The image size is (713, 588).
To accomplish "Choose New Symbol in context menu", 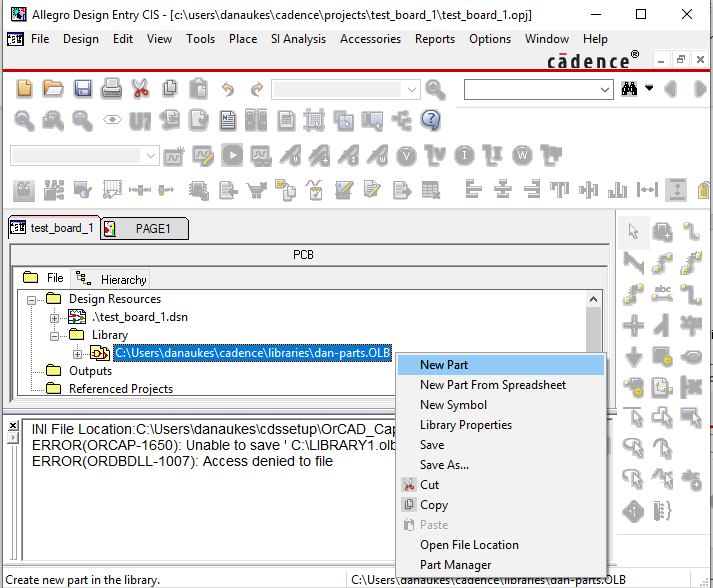I will pos(501,405).
